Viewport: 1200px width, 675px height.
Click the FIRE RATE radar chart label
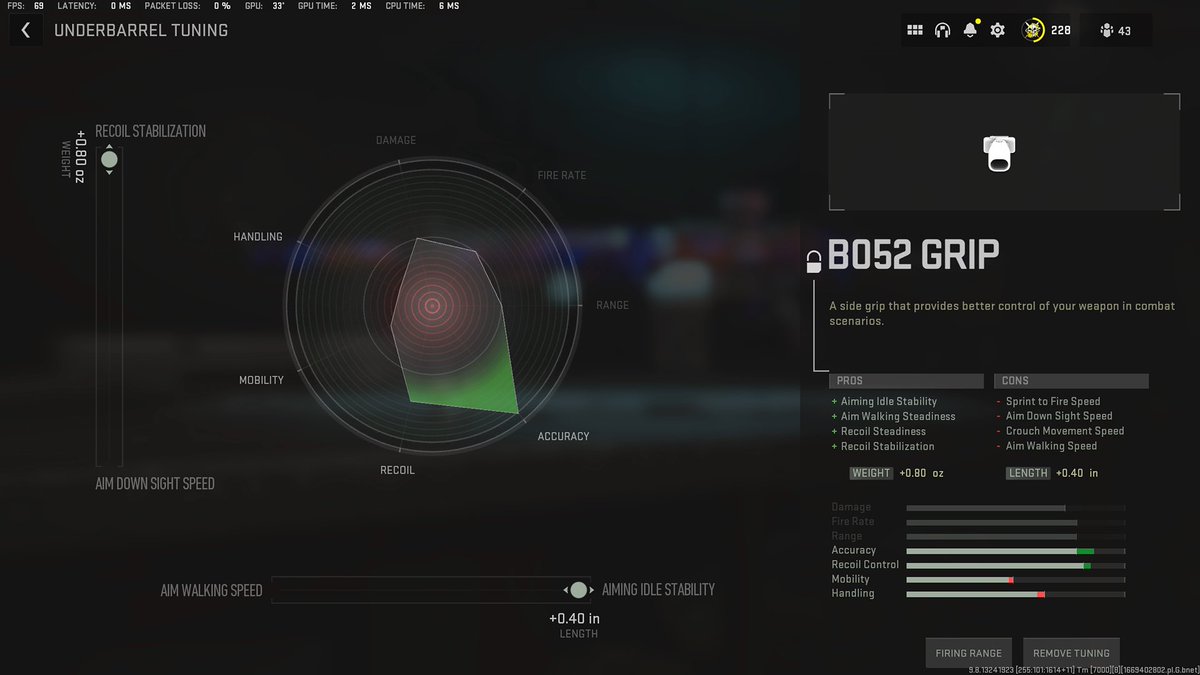pyautogui.click(x=562, y=175)
